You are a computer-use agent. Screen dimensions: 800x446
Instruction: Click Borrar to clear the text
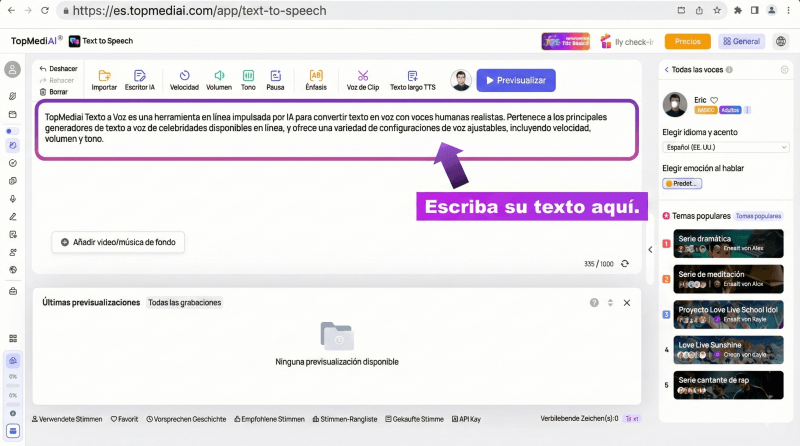[x=54, y=92]
